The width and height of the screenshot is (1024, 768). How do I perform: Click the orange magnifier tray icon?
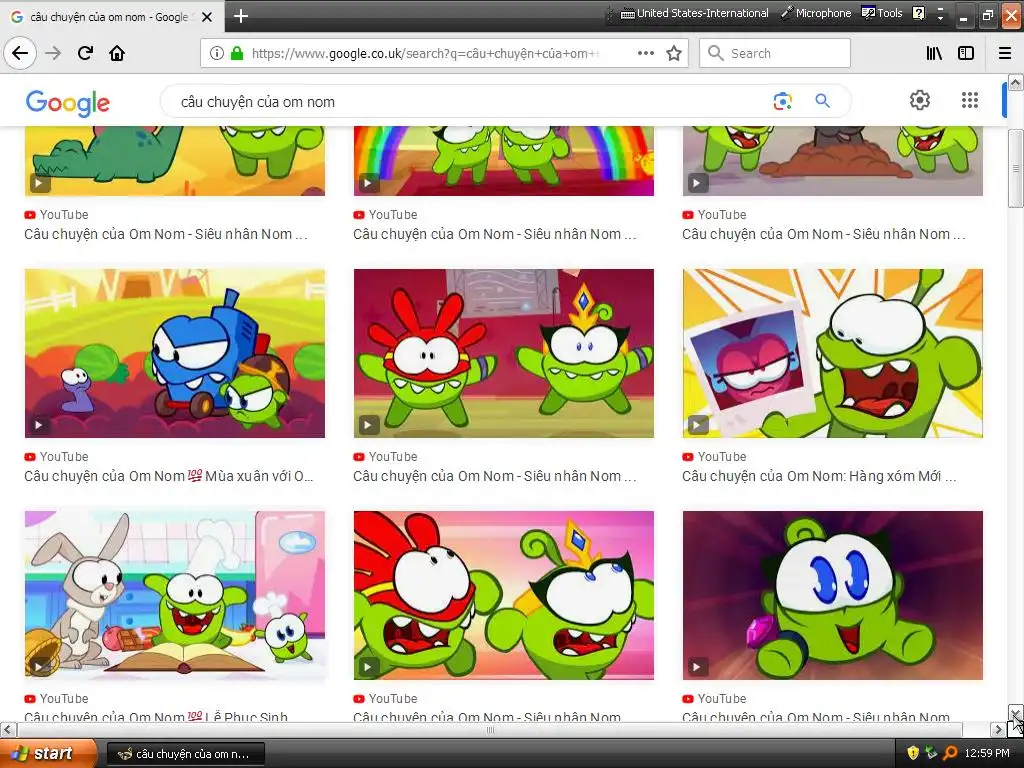click(950, 753)
